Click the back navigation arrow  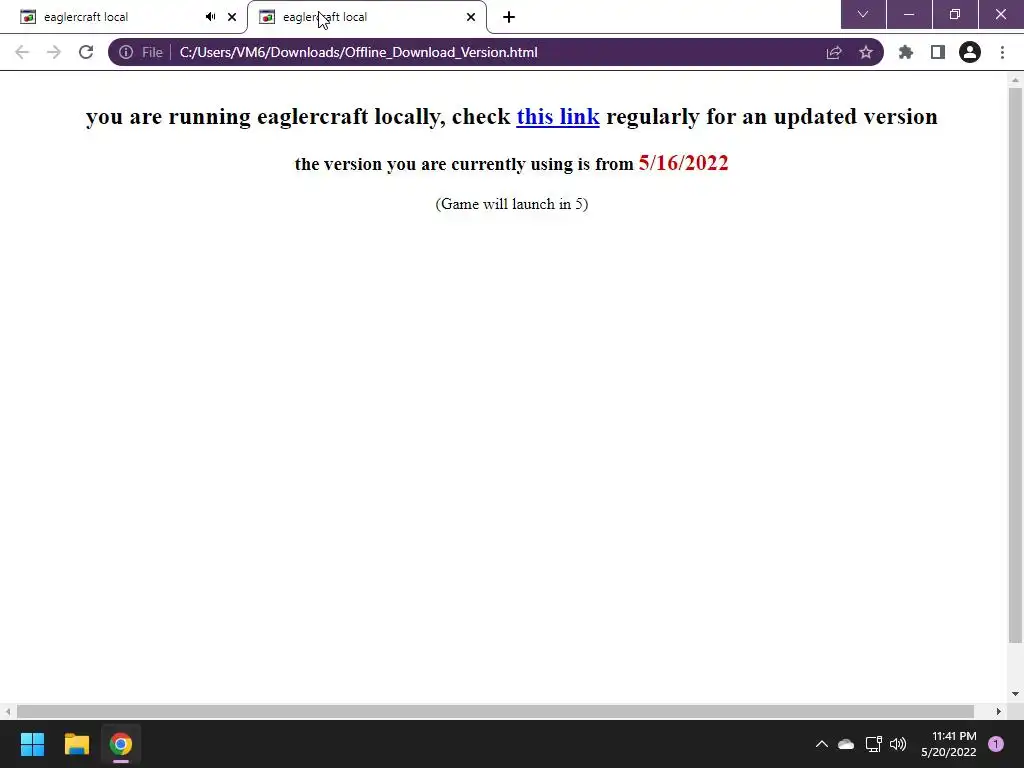tap(22, 52)
